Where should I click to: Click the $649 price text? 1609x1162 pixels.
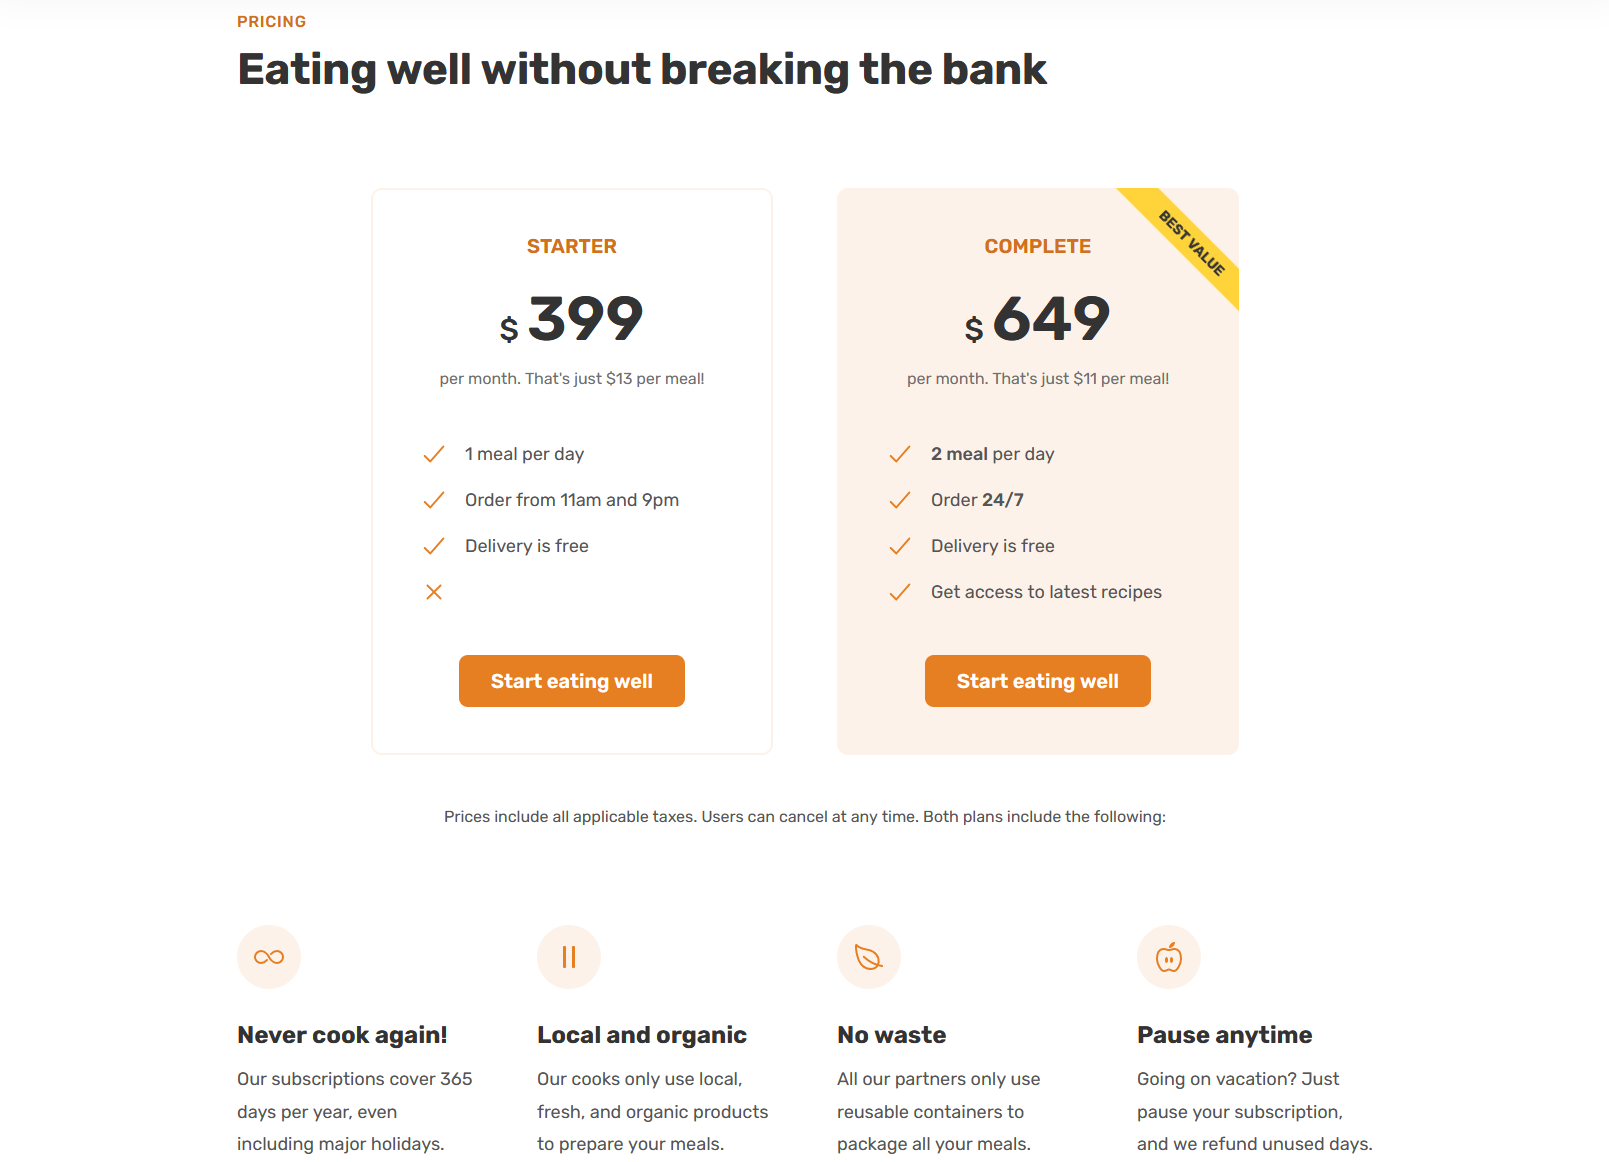point(1037,318)
